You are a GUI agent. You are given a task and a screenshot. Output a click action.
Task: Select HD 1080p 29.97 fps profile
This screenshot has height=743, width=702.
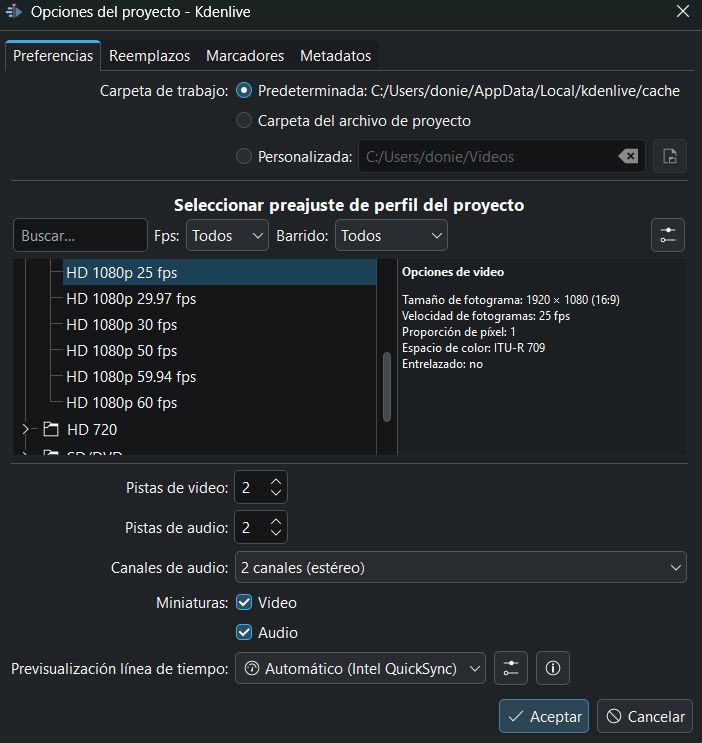[219, 299]
